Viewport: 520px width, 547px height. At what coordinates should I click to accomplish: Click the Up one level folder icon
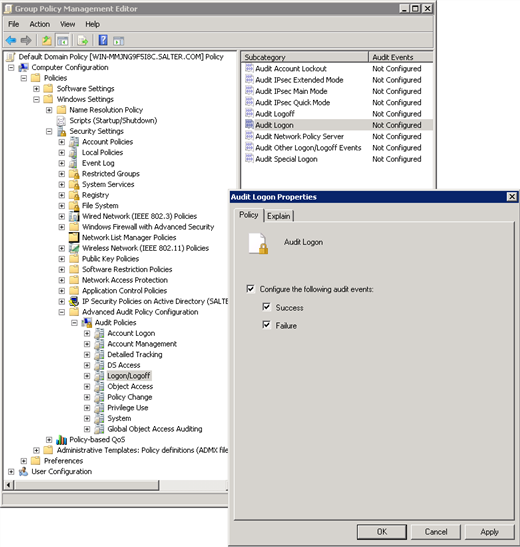[x=47, y=40]
